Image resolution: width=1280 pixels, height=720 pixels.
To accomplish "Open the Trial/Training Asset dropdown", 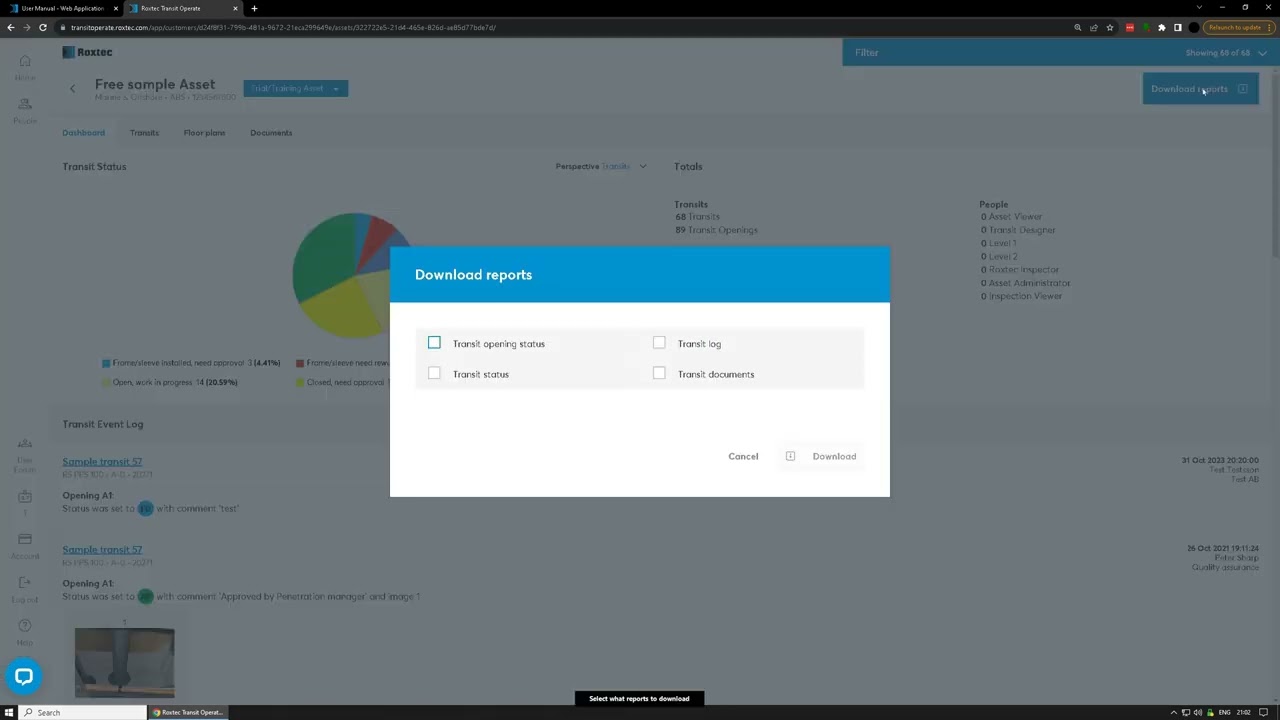I will pyautogui.click(x=295, y=88).
